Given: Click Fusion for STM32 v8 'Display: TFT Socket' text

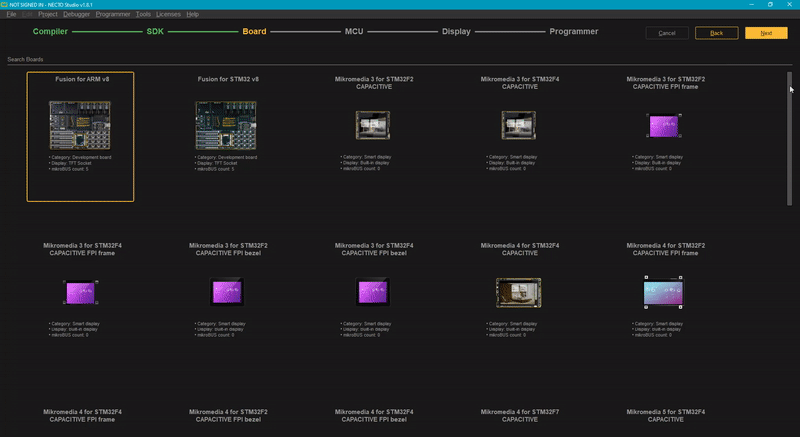Looking at the screenshot, I should 216,163.
